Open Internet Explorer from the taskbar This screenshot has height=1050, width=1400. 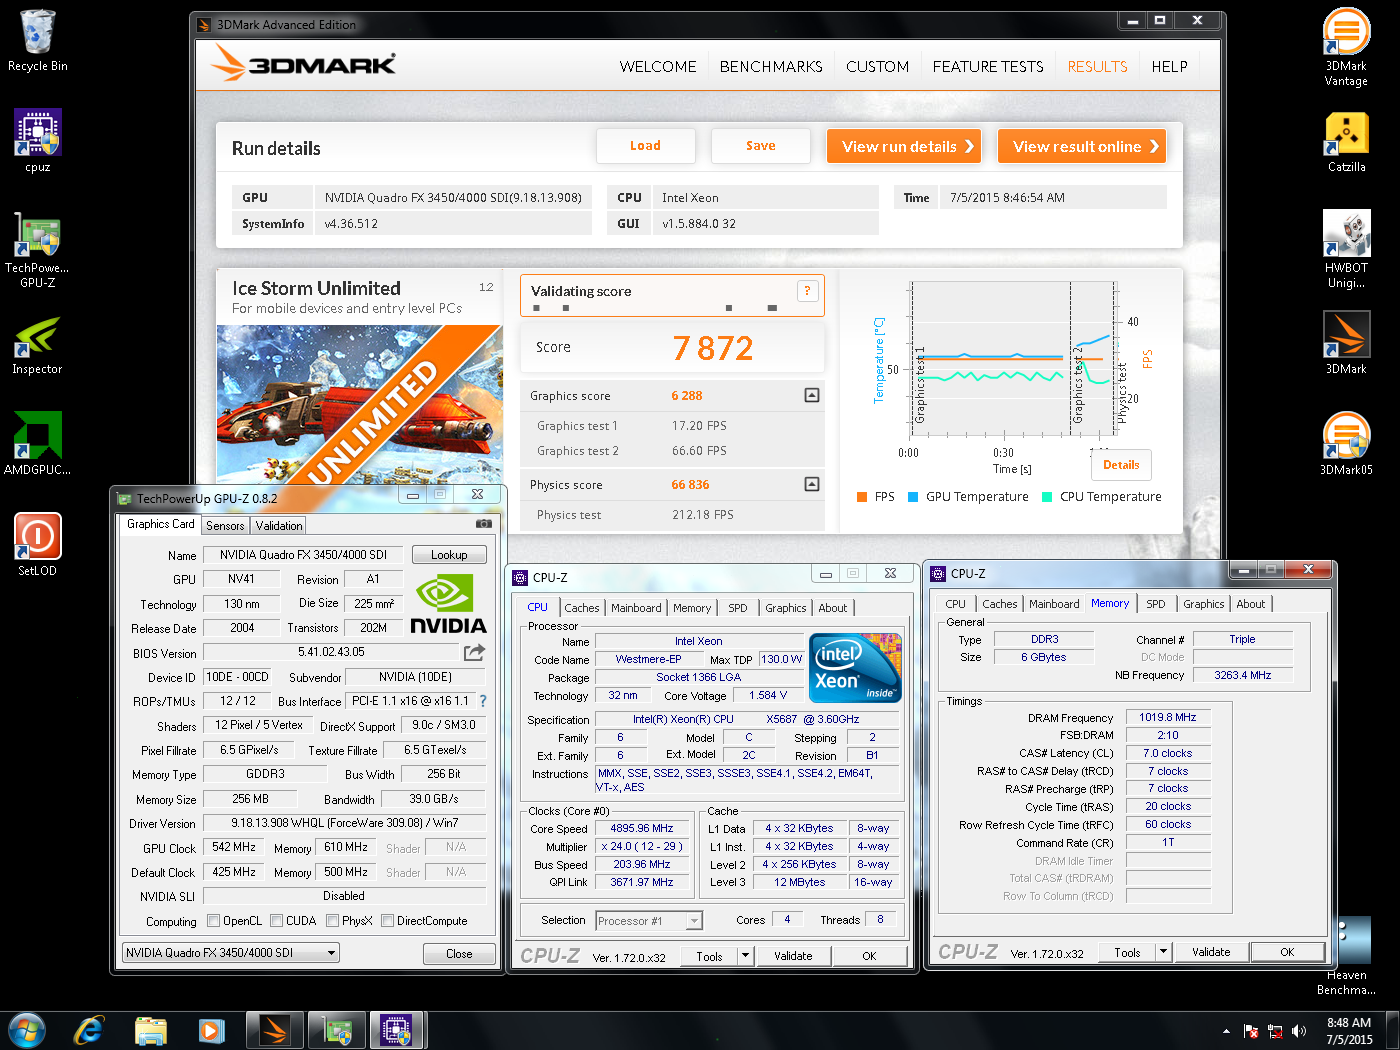pyautogui.click(x=89, y=1030)
